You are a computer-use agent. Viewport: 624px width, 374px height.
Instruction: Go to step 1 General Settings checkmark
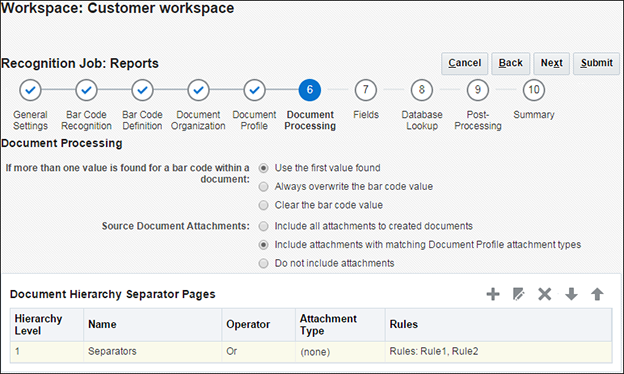[30, 90]
